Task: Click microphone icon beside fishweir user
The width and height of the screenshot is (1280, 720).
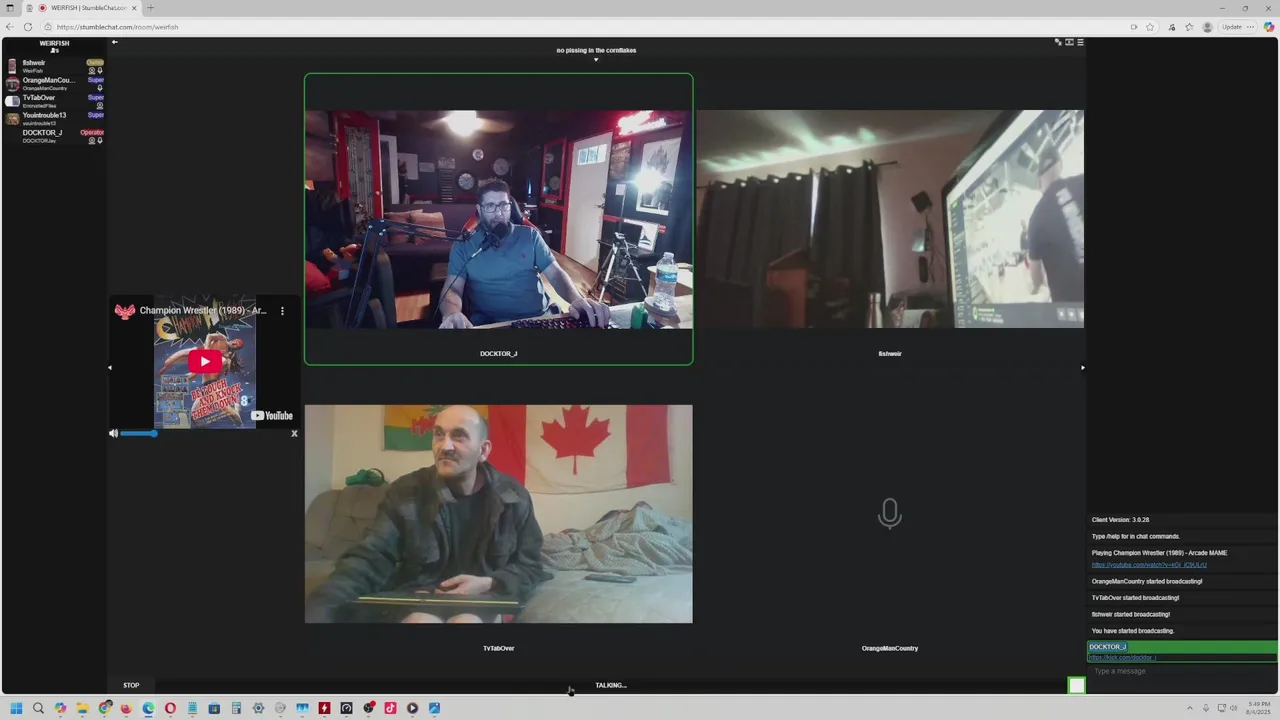Action: click(100, 71)
